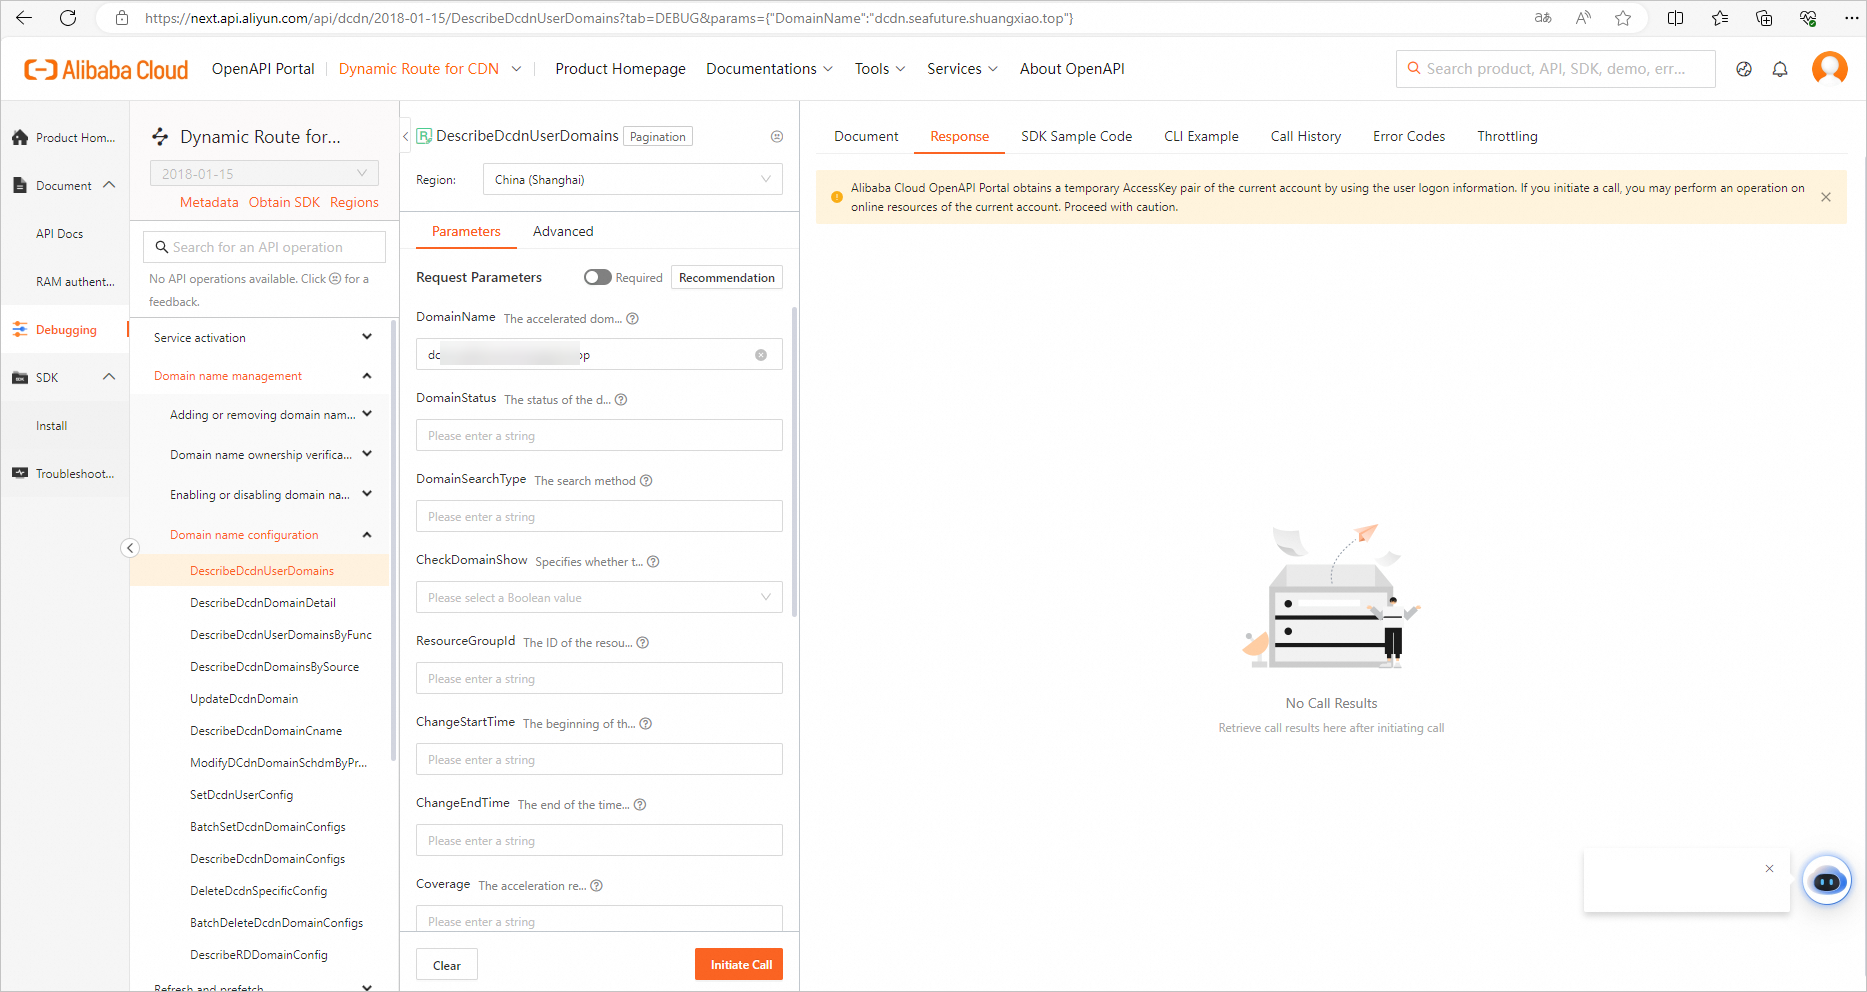Click the Initiate Call button

[x=739, y=965]
